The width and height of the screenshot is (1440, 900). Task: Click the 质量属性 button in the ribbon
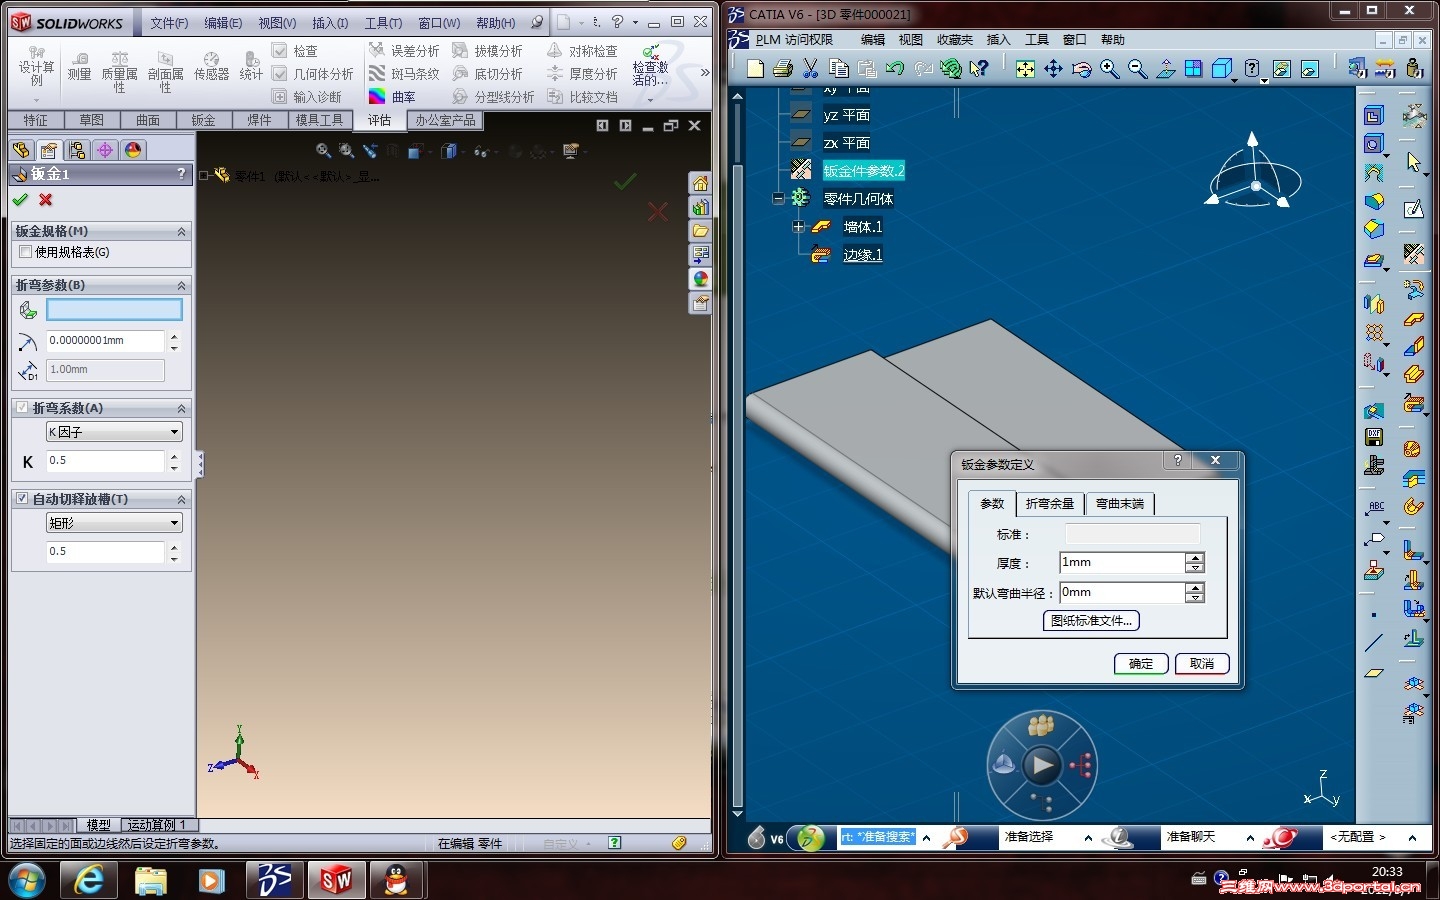[119, 71]
